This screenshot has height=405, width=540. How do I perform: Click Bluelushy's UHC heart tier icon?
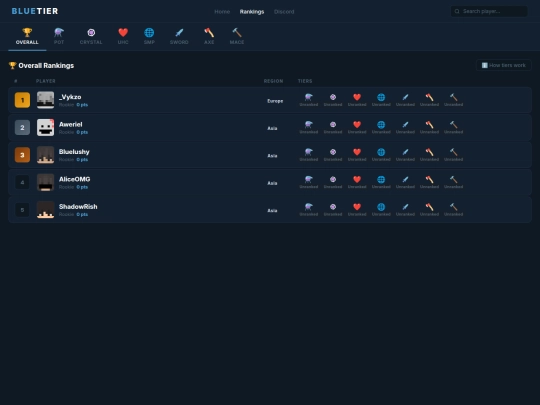(357, 152)
